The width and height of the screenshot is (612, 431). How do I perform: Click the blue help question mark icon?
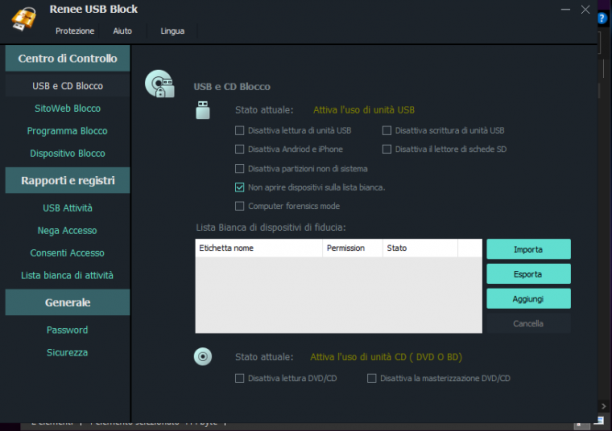click(x=602, y=18)
